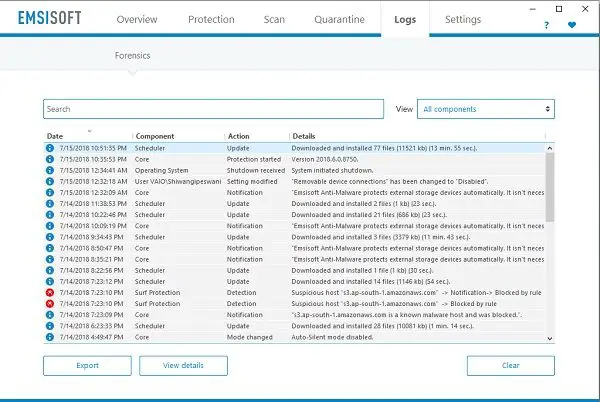
Task: Click info icon for 7/14/2018 10:22:46 PM entry
Action: pyautogui.click(x=50, y=215)
